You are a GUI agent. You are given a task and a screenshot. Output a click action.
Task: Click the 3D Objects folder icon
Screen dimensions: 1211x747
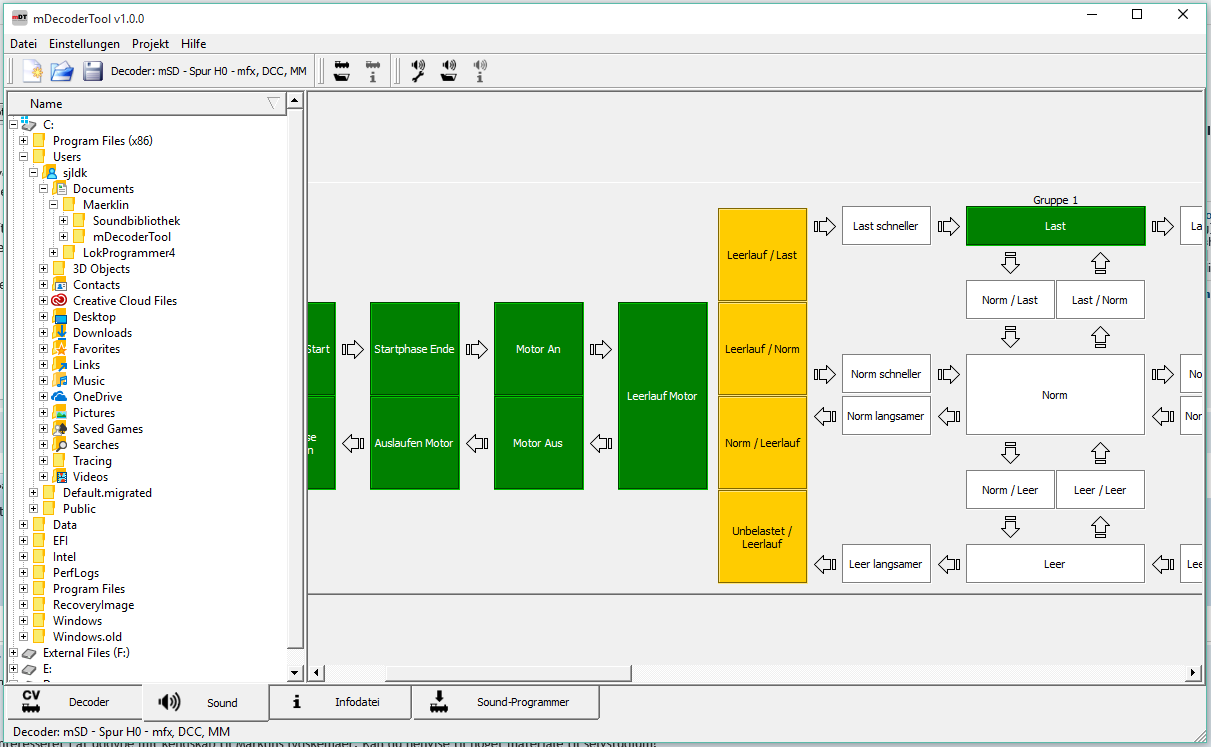[59, 269]
